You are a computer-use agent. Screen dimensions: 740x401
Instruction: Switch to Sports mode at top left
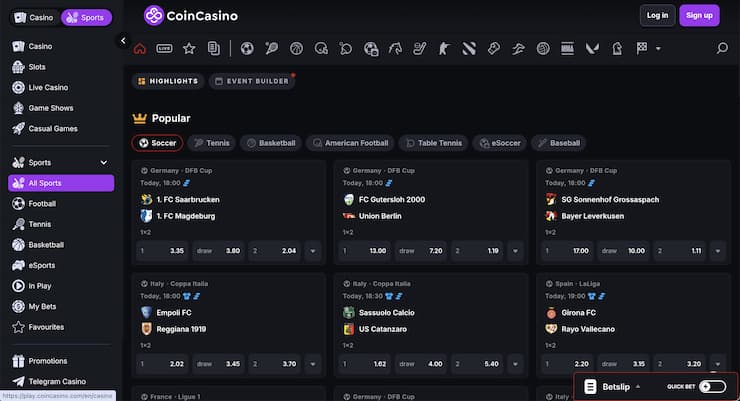(86, 17)
